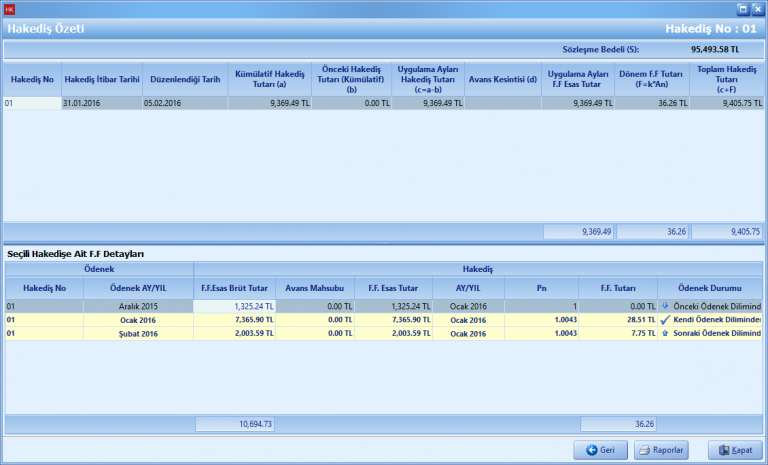Maximize the Hakediş Özeti window
768x465 pixels.
(743, 9)
